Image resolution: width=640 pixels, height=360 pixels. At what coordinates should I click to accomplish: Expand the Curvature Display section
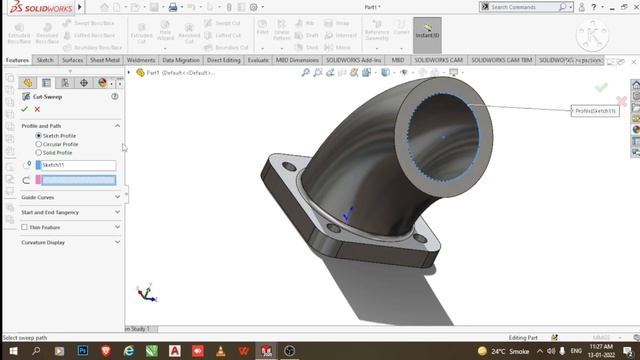(x=118, y=242)
